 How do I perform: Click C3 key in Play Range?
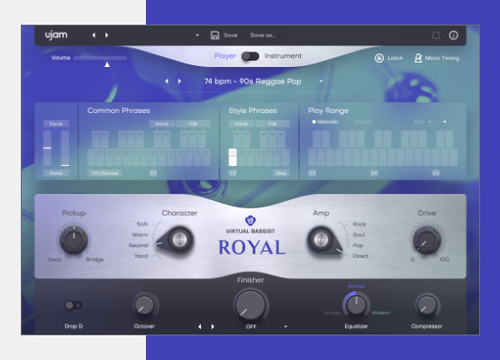tap(312, 158)
